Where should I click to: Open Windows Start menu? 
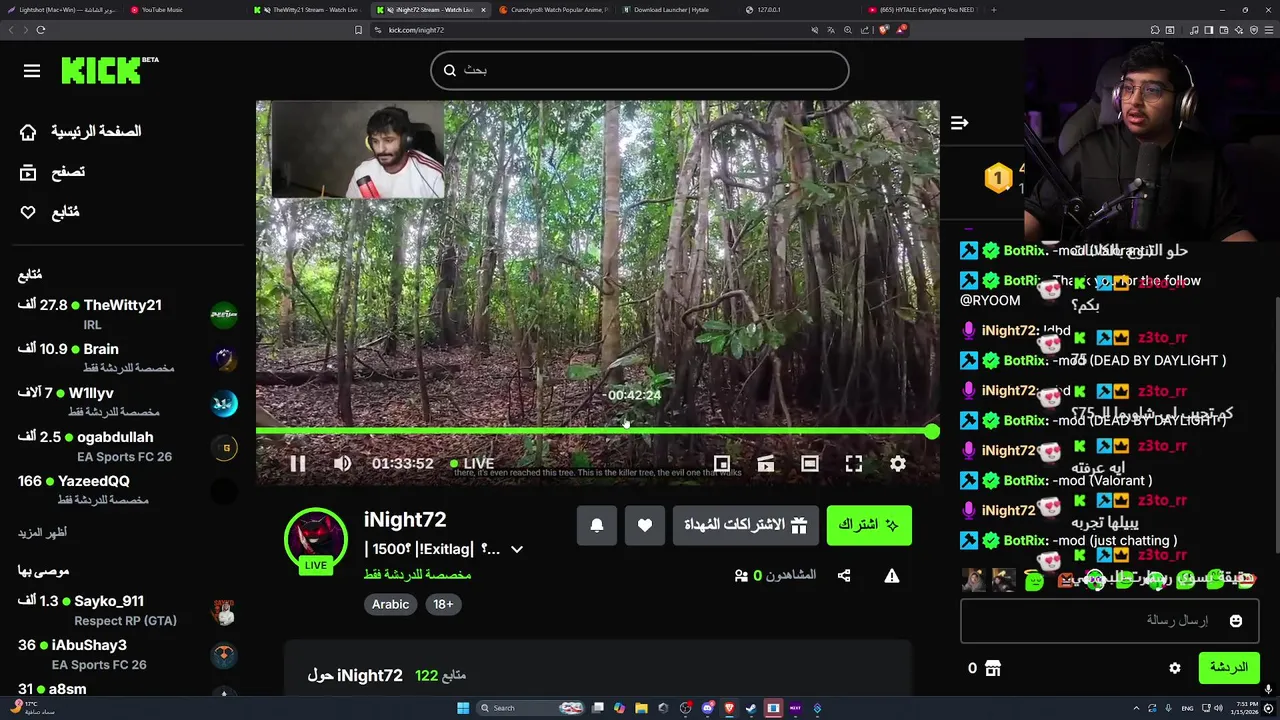click(463, 708)
